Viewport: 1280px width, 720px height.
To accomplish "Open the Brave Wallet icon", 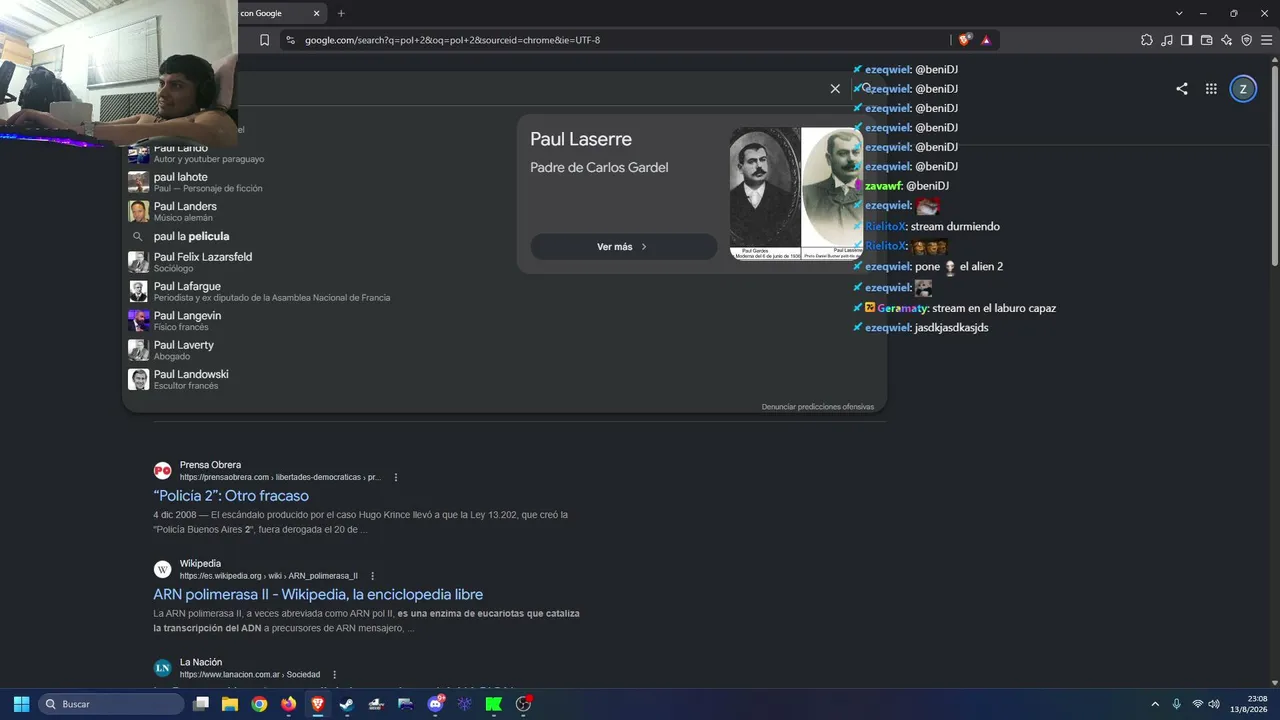I will (1206, 40).
